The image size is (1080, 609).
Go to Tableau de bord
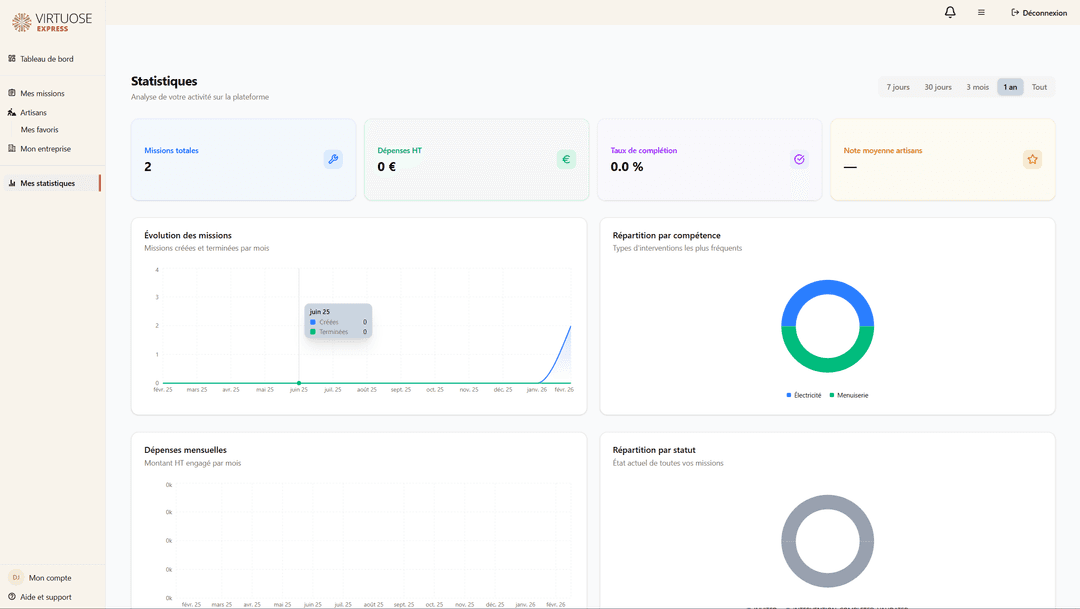46,59
